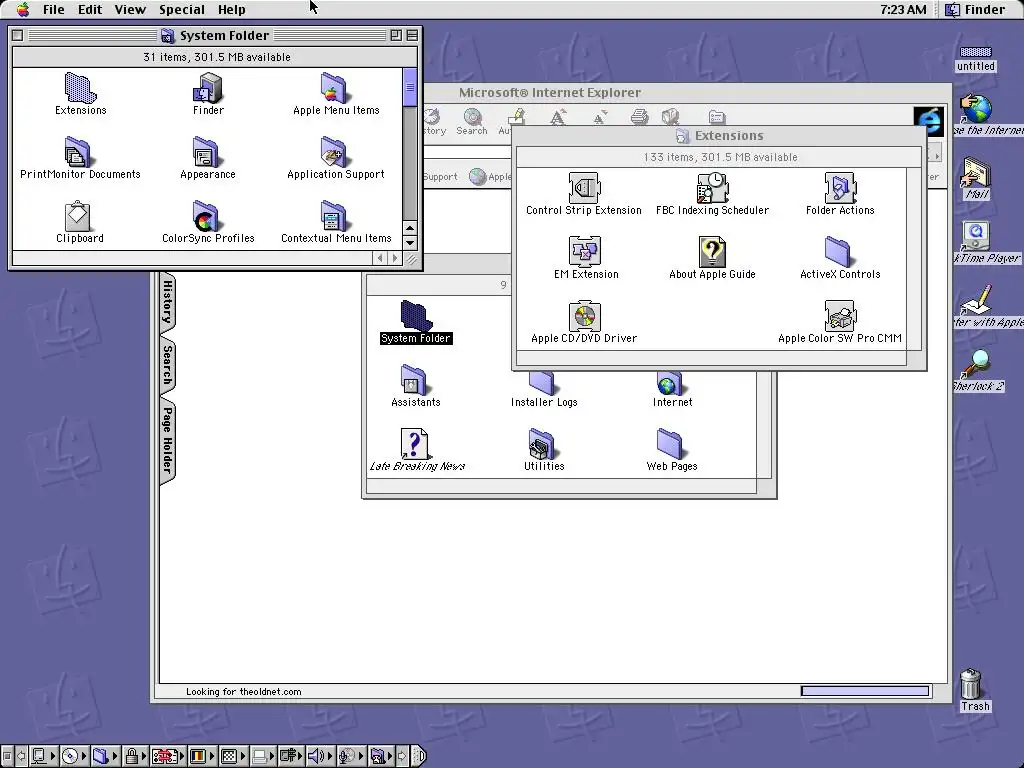Viewport: 1024px width, 768px height.
Task: Select the Finder file icon in System Folder
Action: point(208,88)
